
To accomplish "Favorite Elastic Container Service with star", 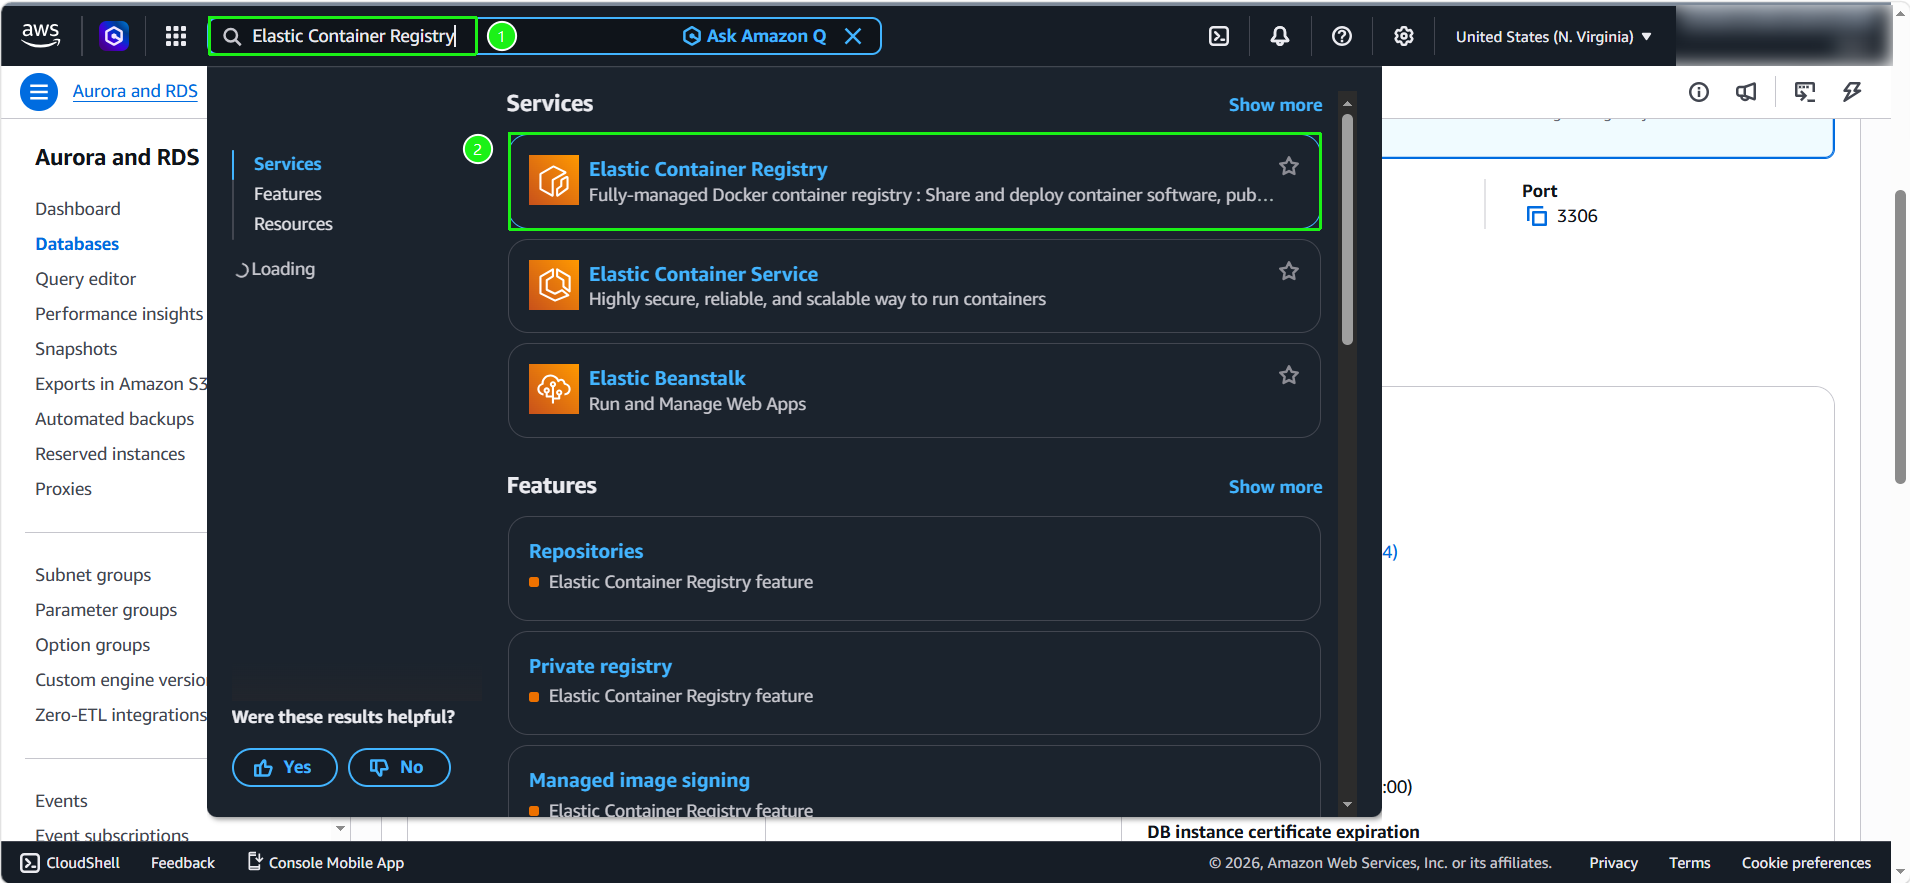I will [x=1289, y=271].
